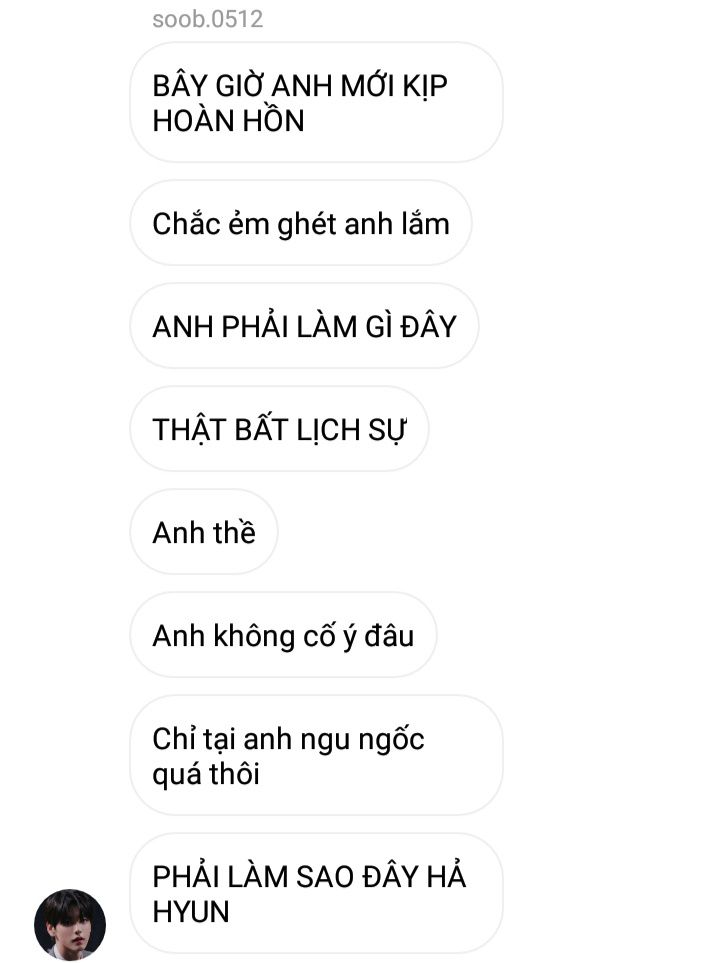This screenshot has width=720, height=963.
Task: Click the word 'không' in the sixth bubble
Action: click(254, 637)
